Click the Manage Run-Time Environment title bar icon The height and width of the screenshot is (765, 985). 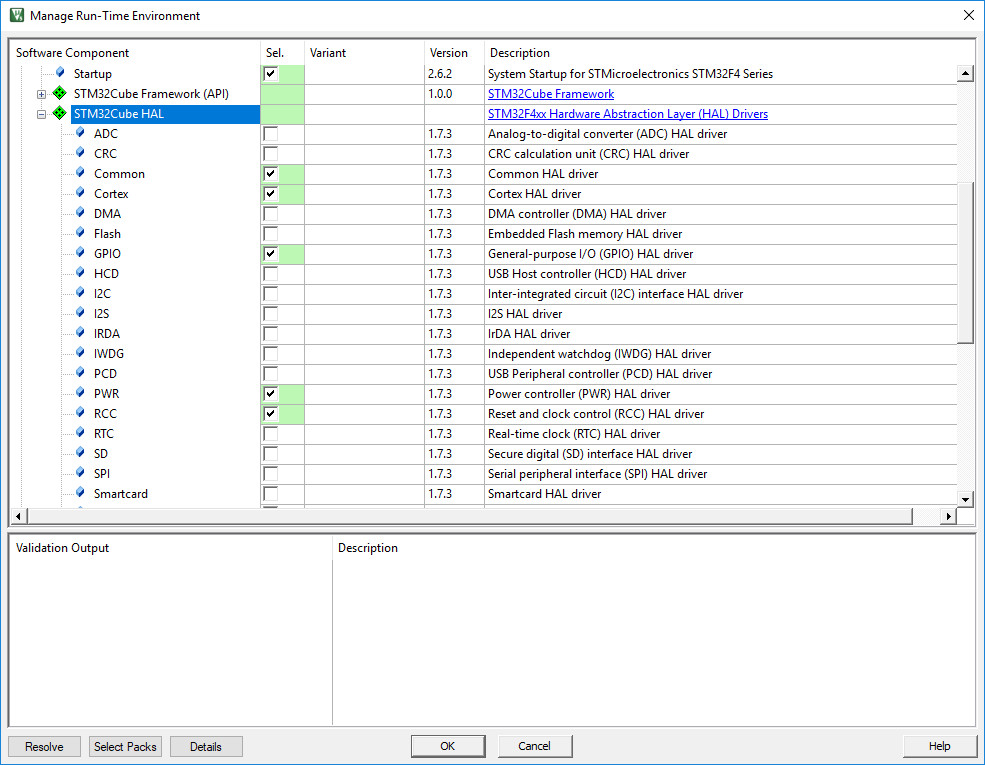coord(17,16)
